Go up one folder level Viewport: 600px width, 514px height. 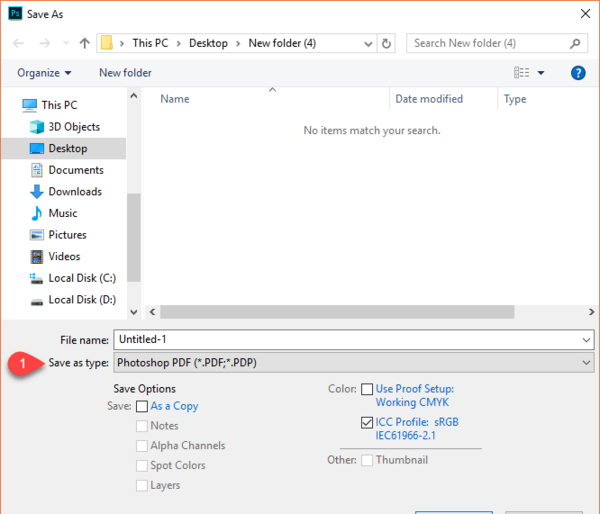[x=84, y=43]
